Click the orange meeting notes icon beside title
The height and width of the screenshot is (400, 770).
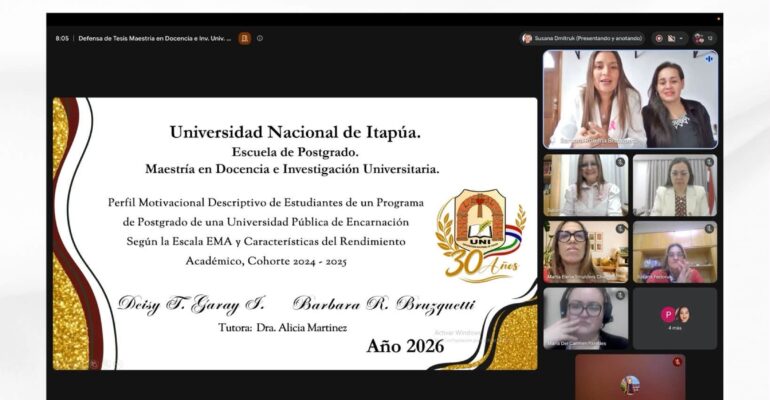(245, 38)
